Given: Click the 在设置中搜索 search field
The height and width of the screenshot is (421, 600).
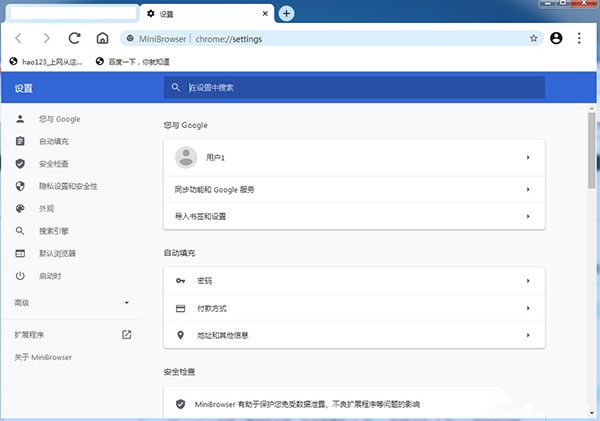Looking at the screenshot, I should tap(360, 87).
